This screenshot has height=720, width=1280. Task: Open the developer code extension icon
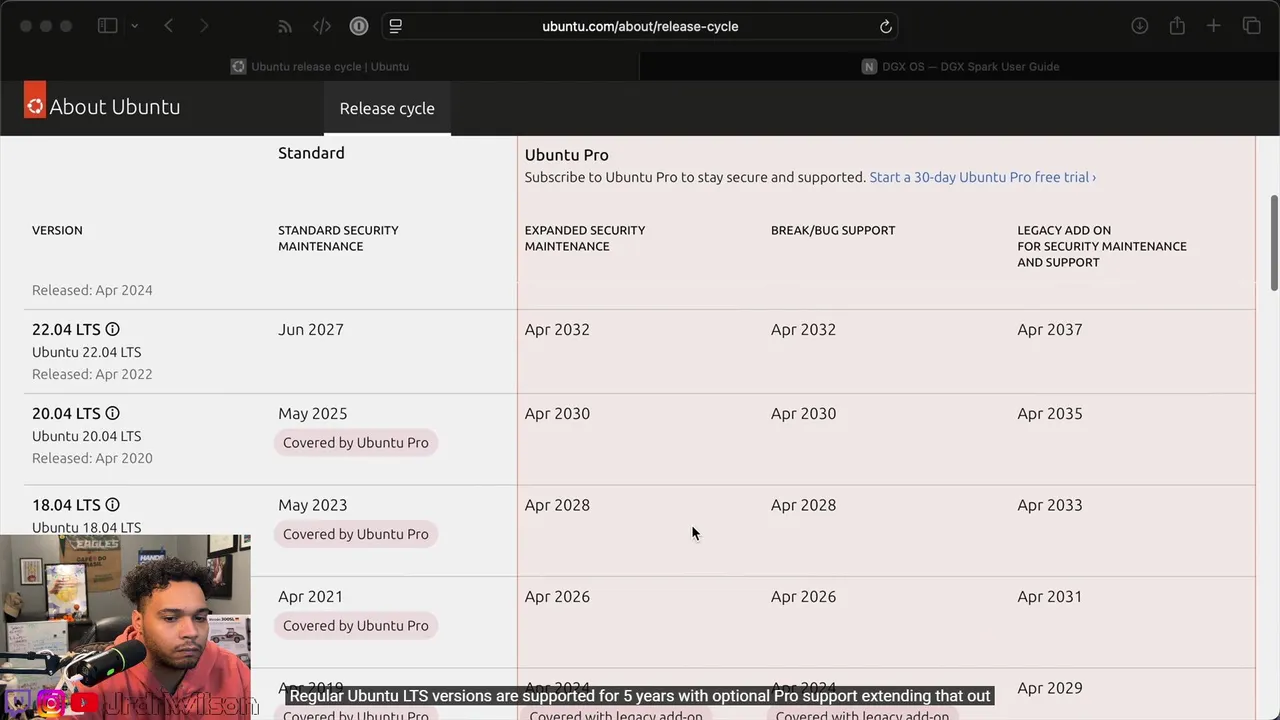tap(322, 26)
